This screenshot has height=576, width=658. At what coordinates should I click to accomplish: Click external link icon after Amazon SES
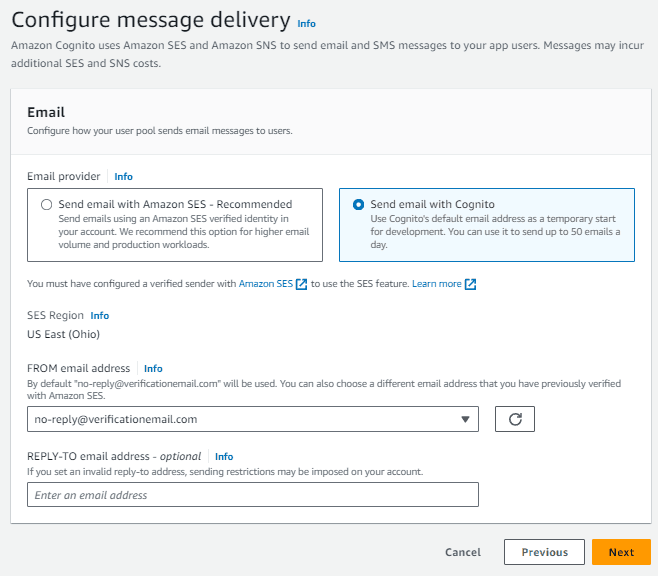click(x=301, y=284)
